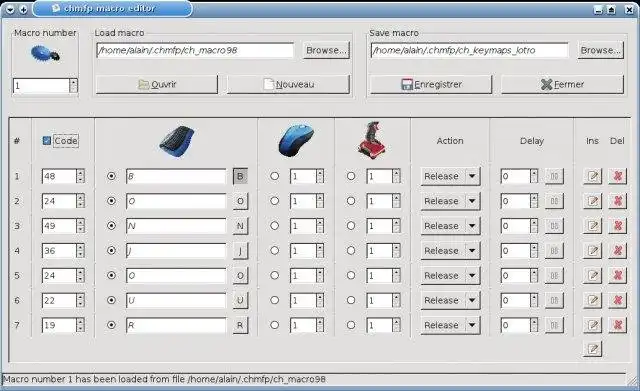Screen dimensions: 640x391
Task: Click the N key capture button
Action: (x=240, y=226)
